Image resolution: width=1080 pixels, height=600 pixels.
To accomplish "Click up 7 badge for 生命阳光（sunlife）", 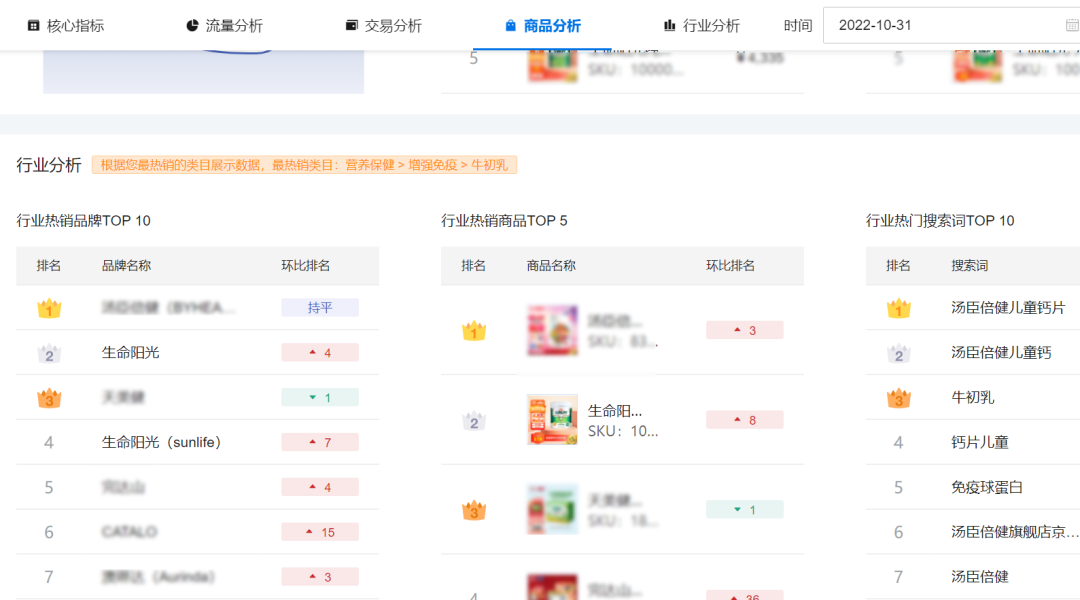I will coord(320,442).
